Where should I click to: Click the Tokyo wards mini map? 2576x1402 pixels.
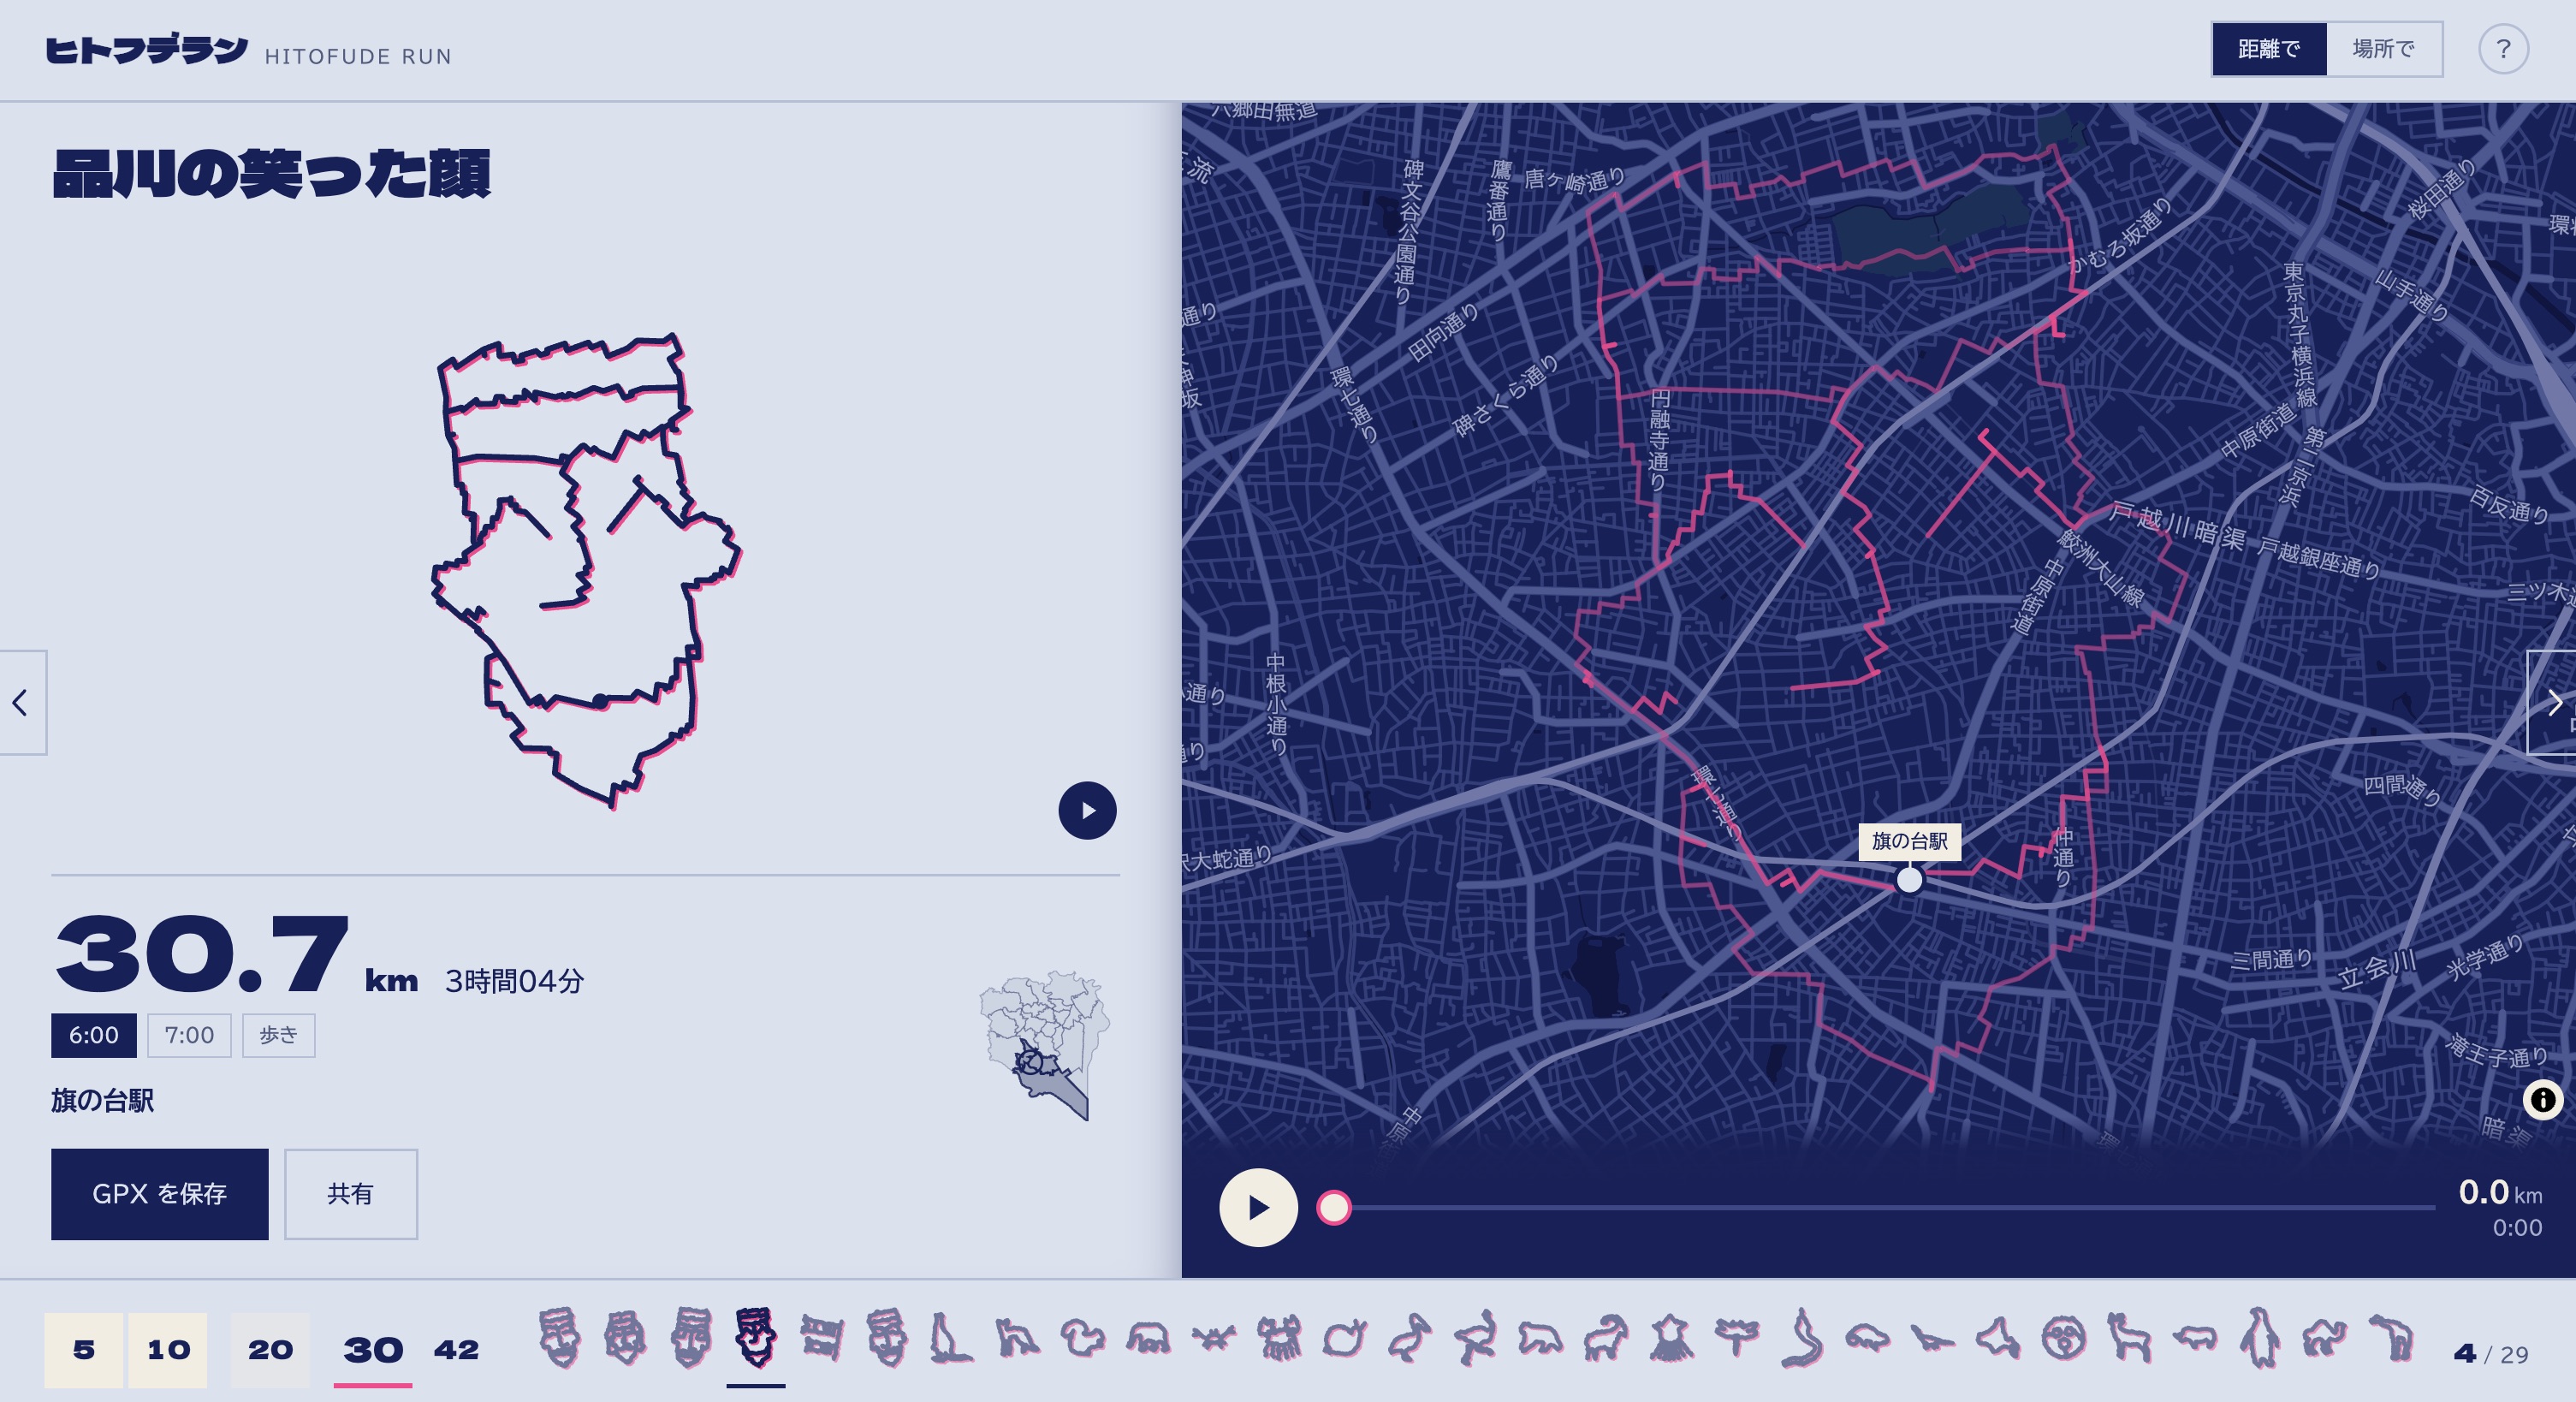(x=1045, y=1045)
